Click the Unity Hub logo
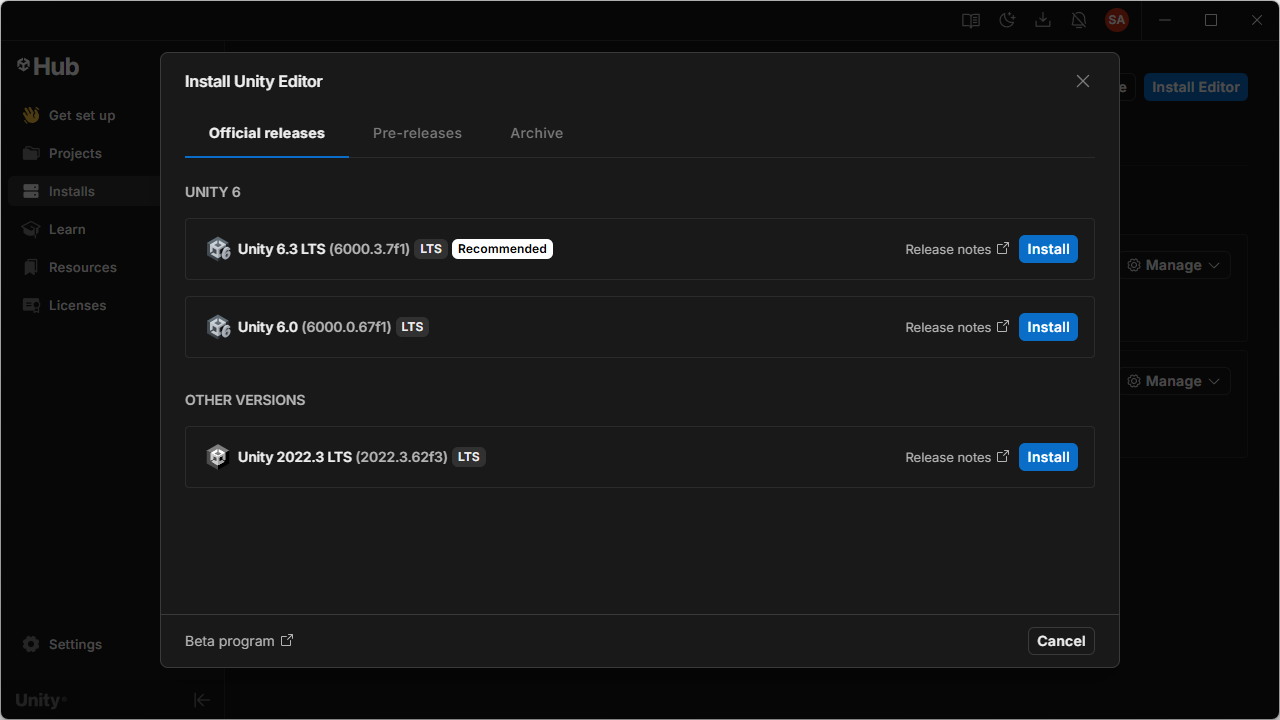Viewport: 1280px width, 720px height. pos(48,66)
